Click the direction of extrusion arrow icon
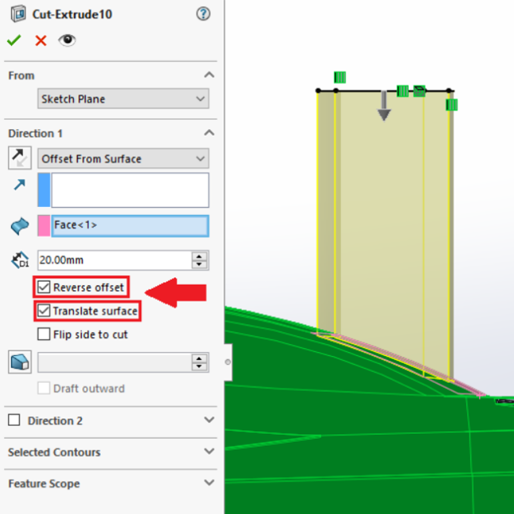 [20, 184]
